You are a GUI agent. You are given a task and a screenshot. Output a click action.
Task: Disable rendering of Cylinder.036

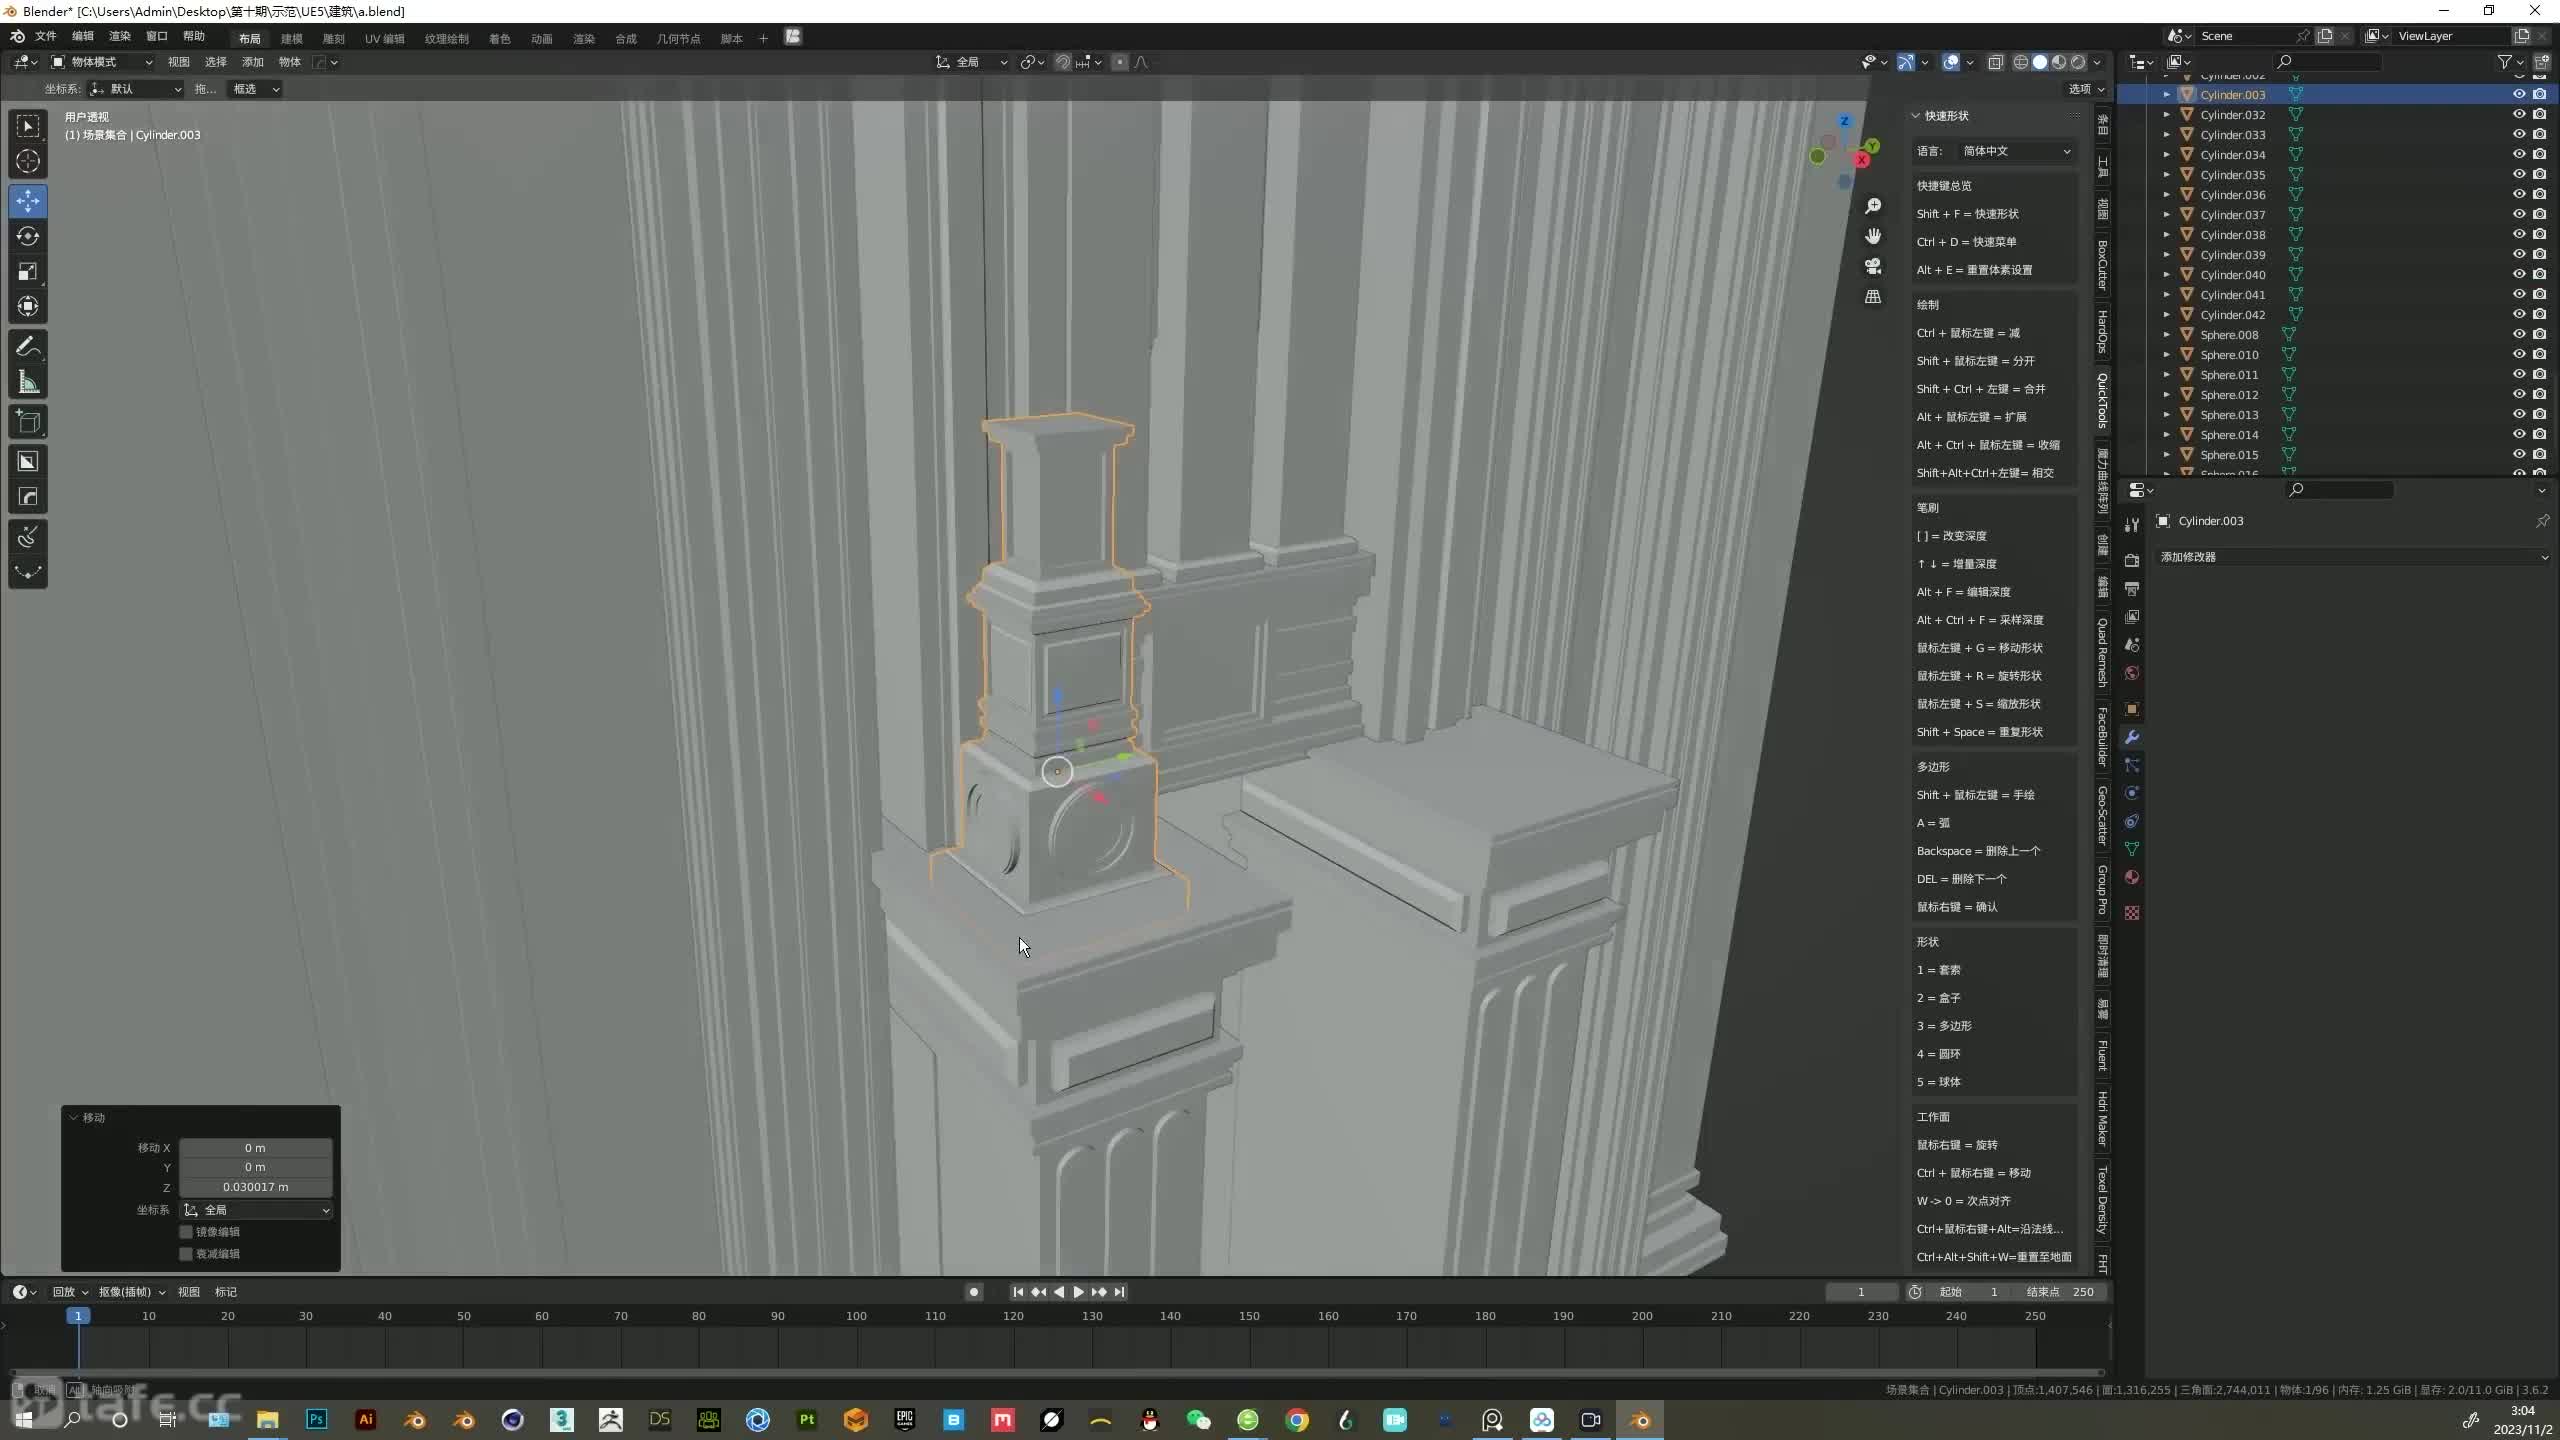click(2539, 194)
